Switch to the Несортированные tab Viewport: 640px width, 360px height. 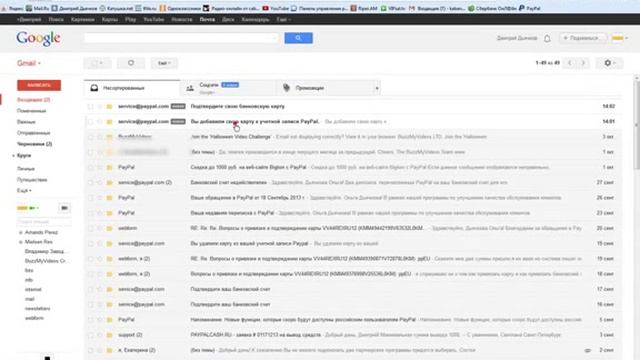tap(132, 88)
